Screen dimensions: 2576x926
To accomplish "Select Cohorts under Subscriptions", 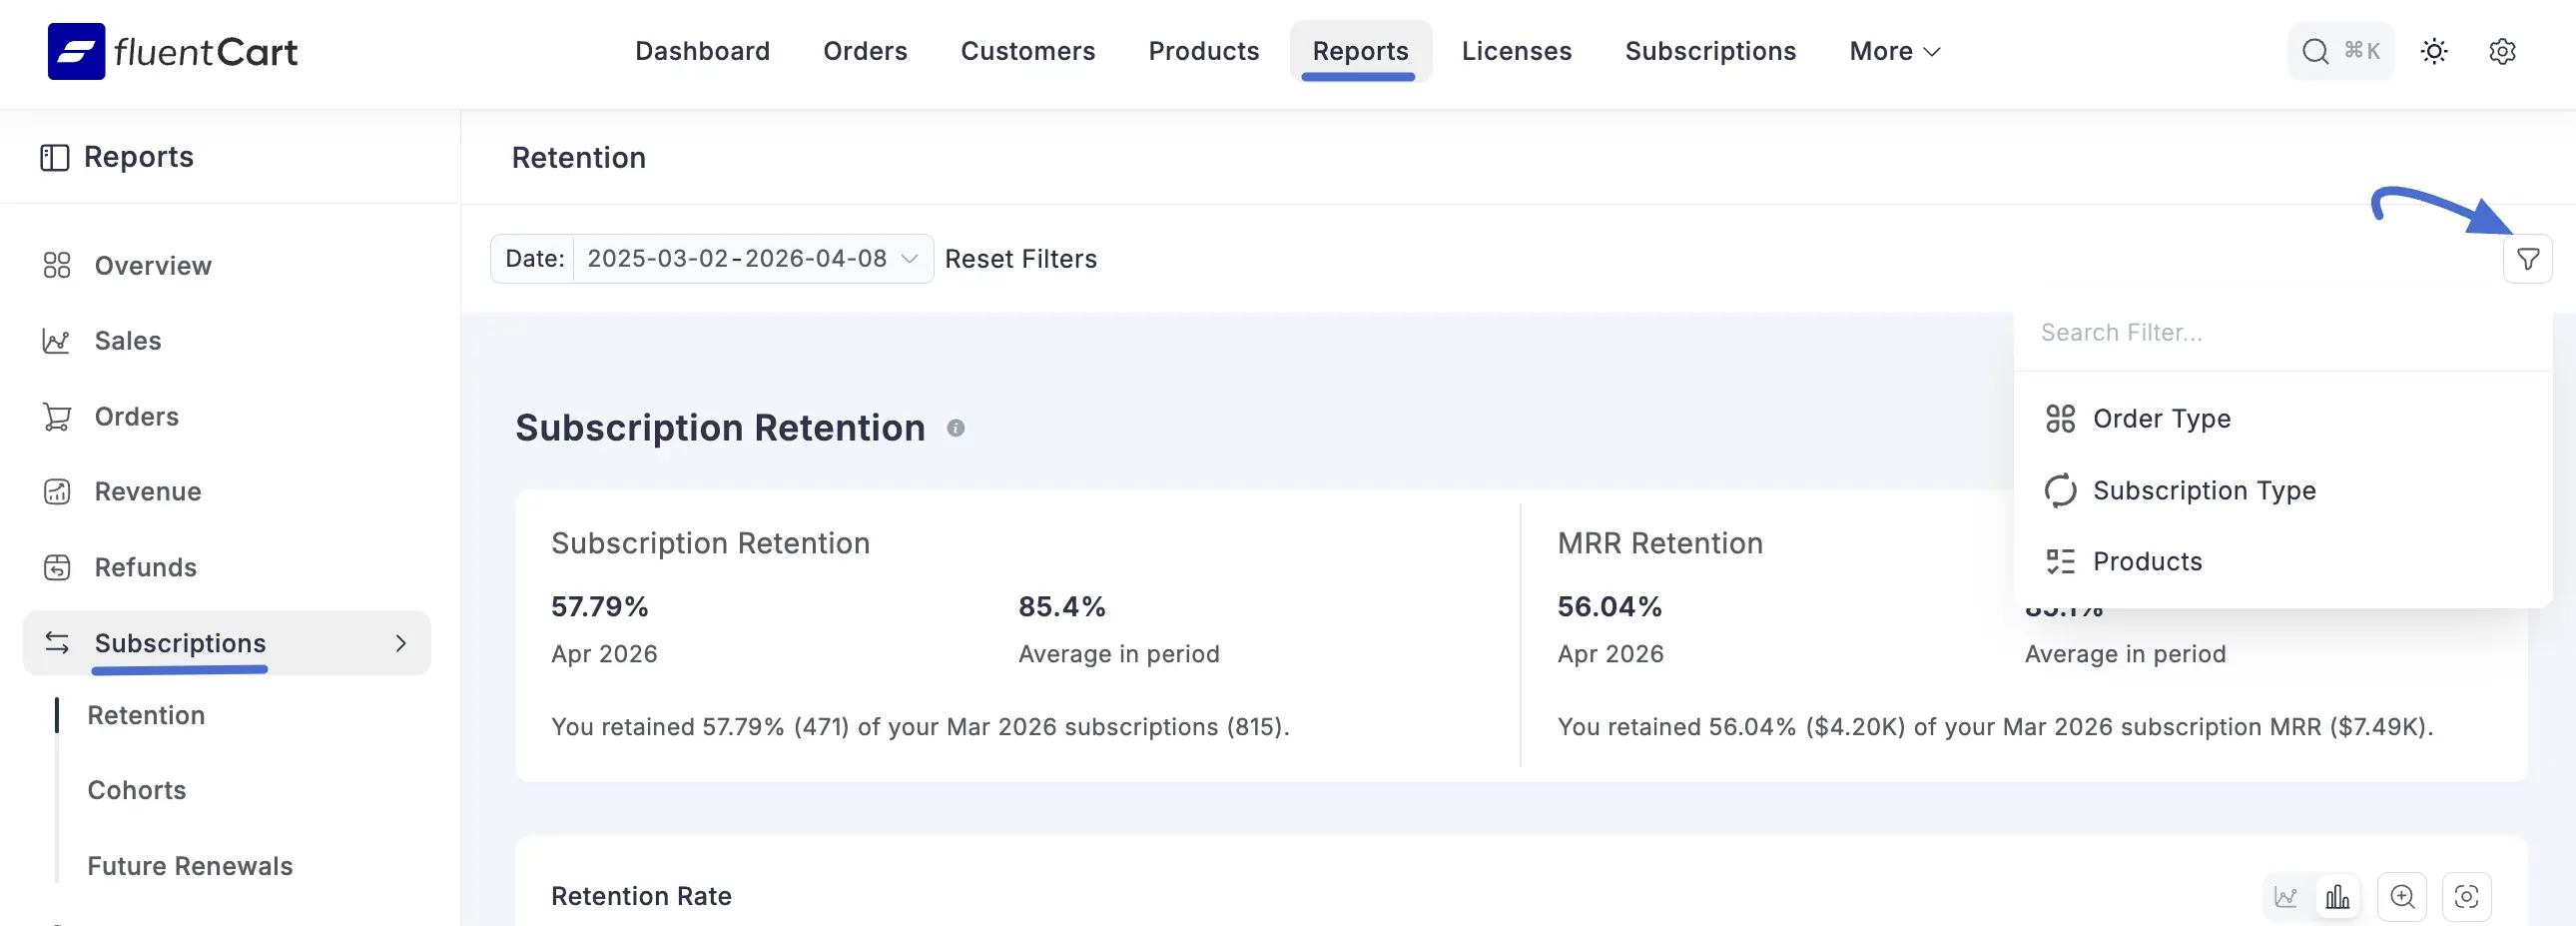I will [x=136, y=789].
